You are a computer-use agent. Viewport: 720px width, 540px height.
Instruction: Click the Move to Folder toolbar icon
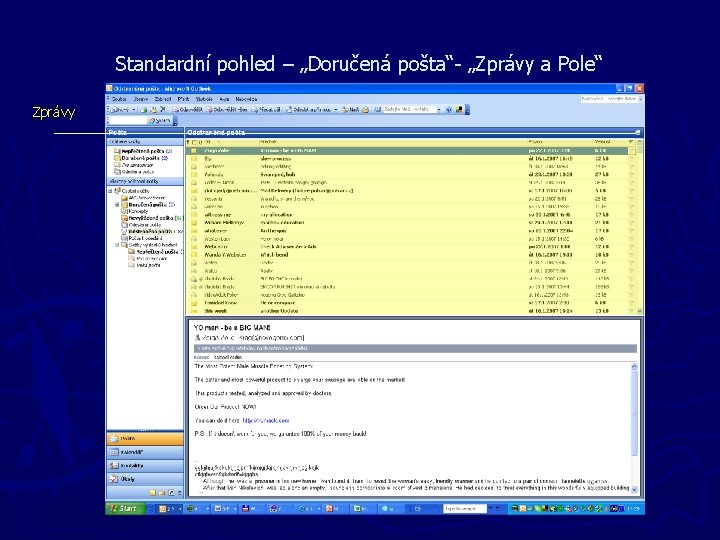tap(153, 110)
